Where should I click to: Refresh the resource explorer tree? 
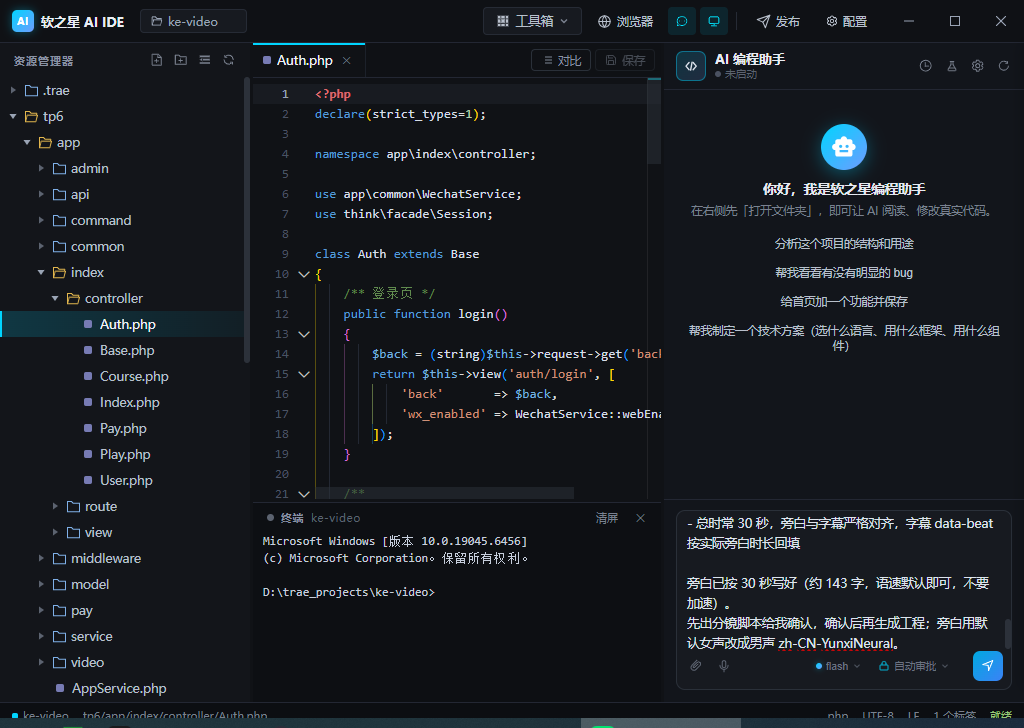click(x=229, y=60)
